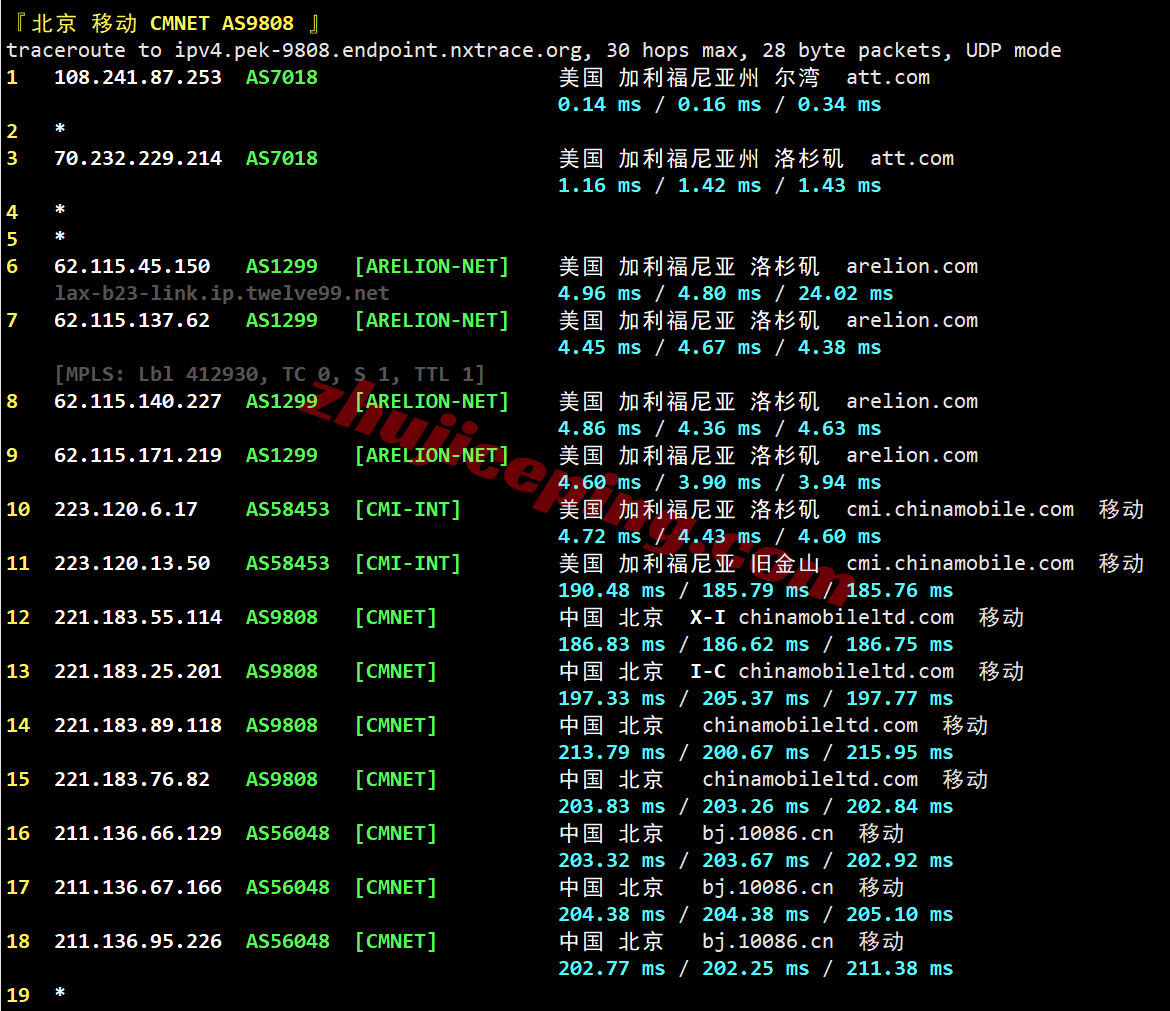
Task: Click IP address 211.136.66.129
Action: pos(138,833)
